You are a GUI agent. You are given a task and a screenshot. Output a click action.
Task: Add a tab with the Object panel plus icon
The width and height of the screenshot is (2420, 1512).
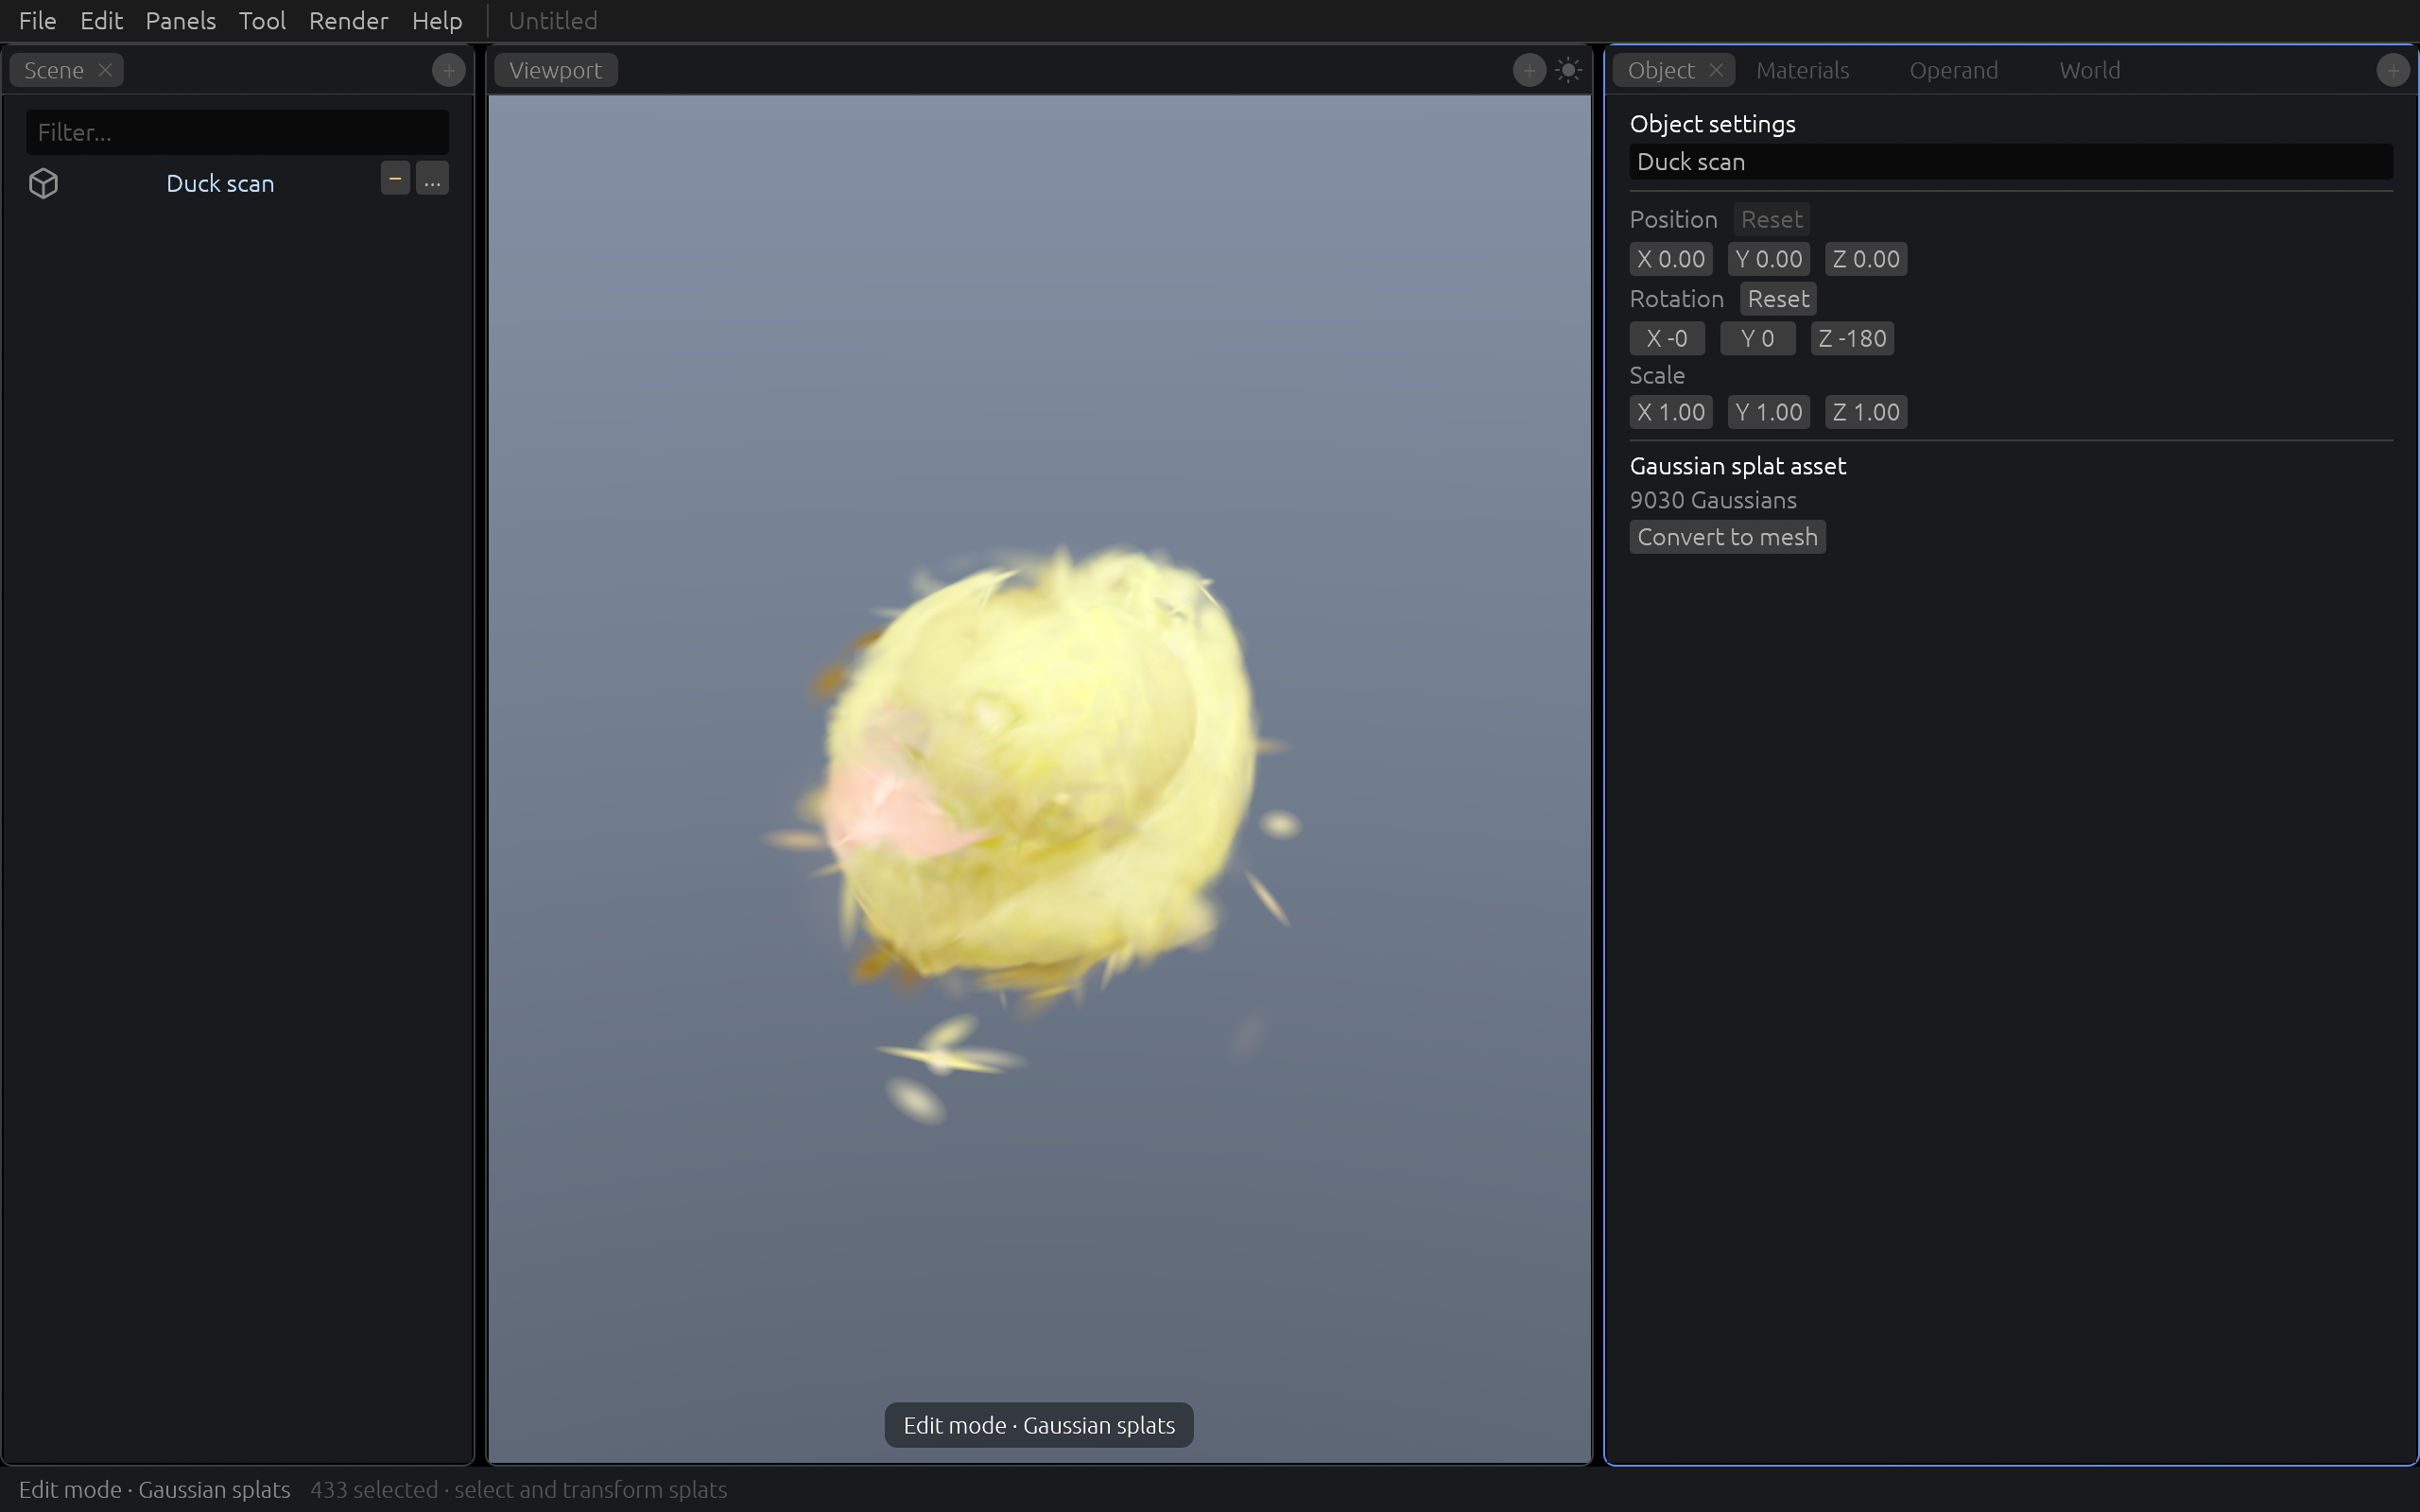coord(2392,70)
